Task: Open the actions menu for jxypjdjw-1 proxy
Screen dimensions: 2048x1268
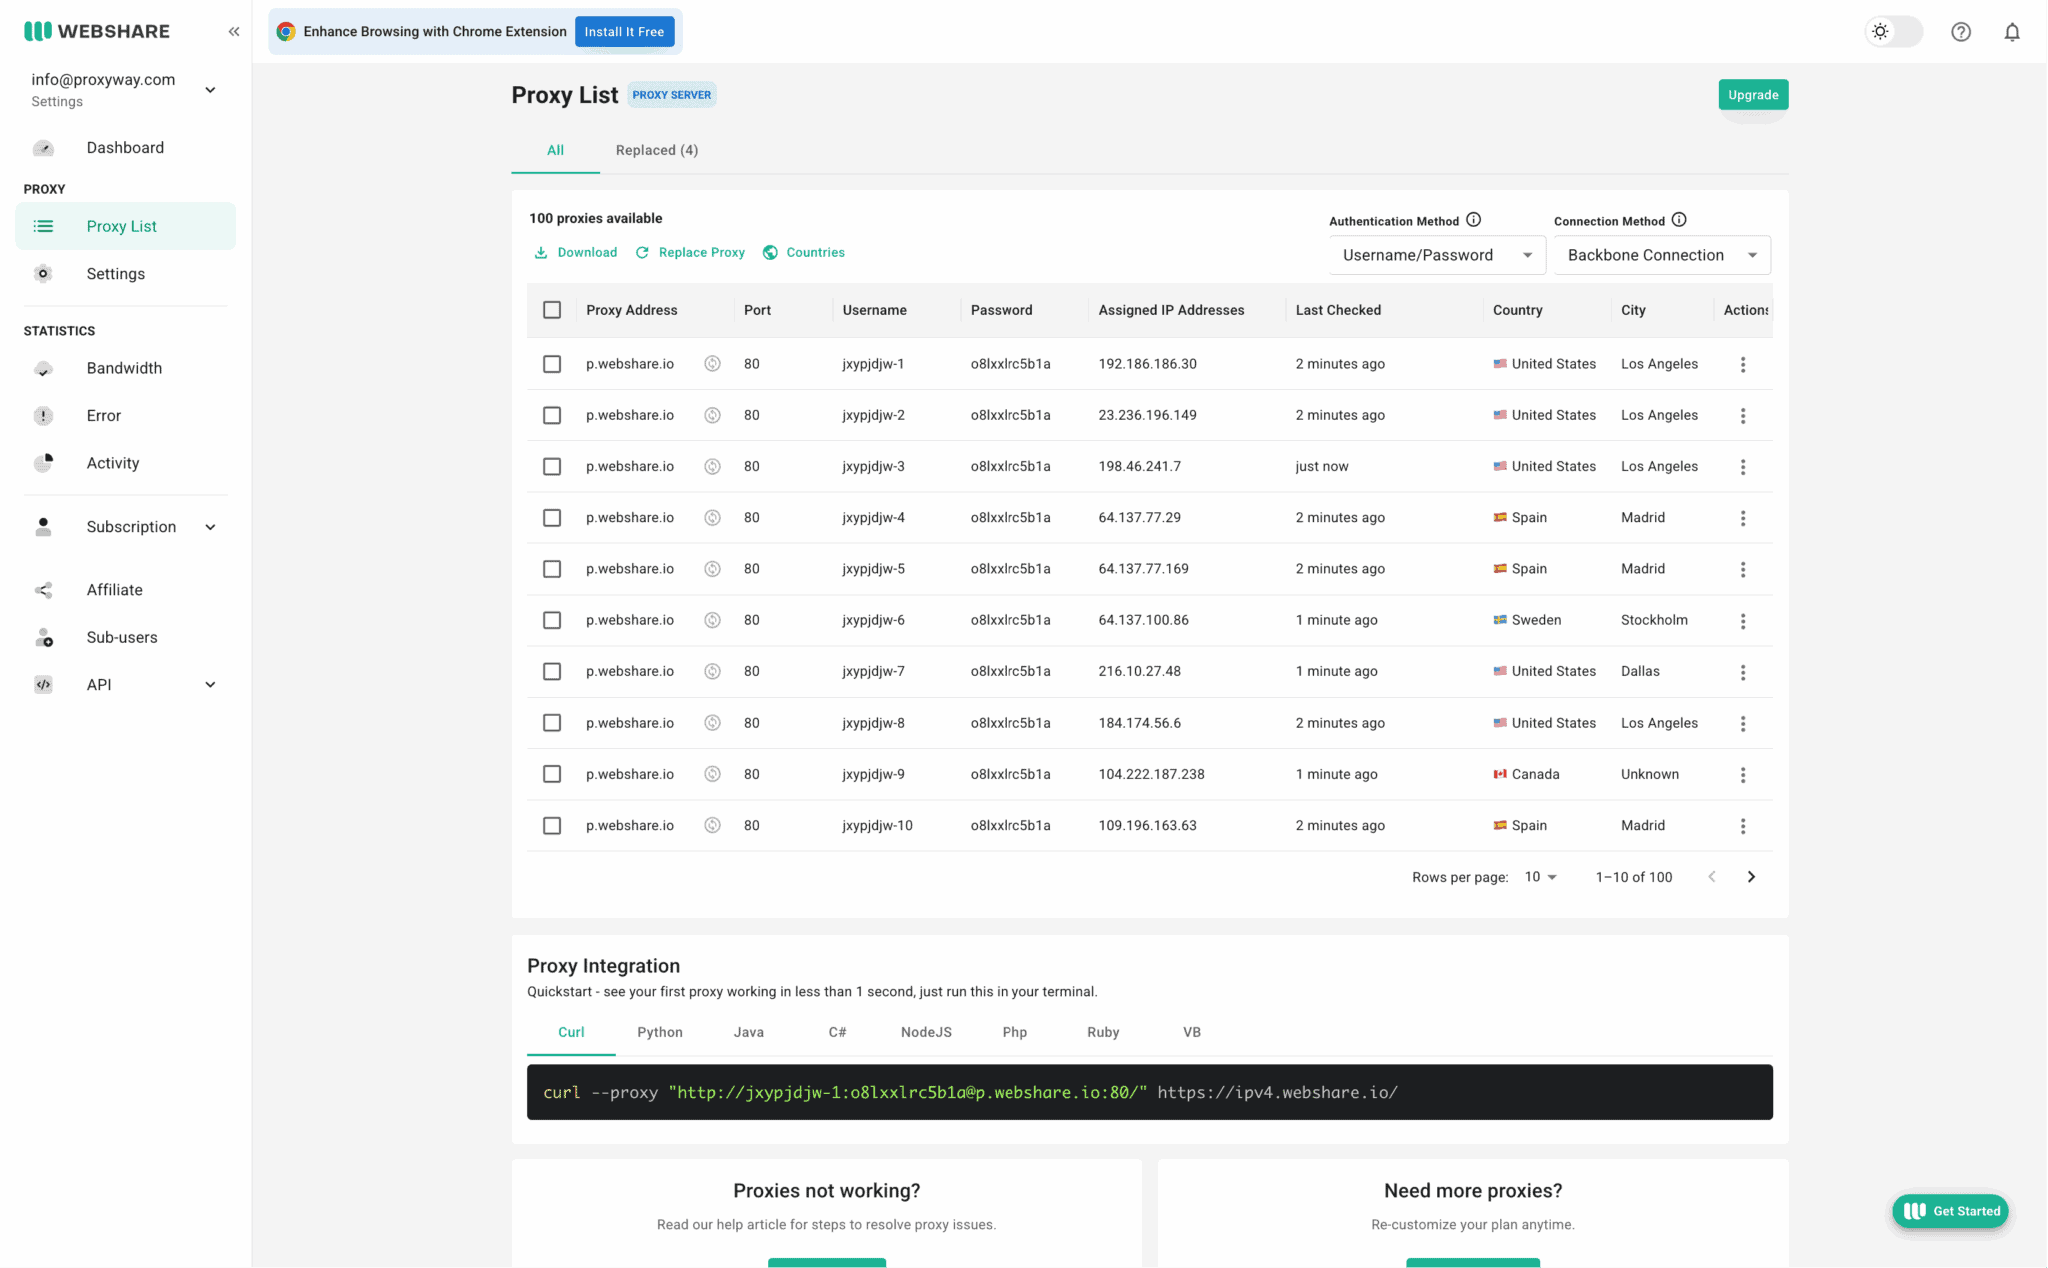Action: tap(1743, 364)
